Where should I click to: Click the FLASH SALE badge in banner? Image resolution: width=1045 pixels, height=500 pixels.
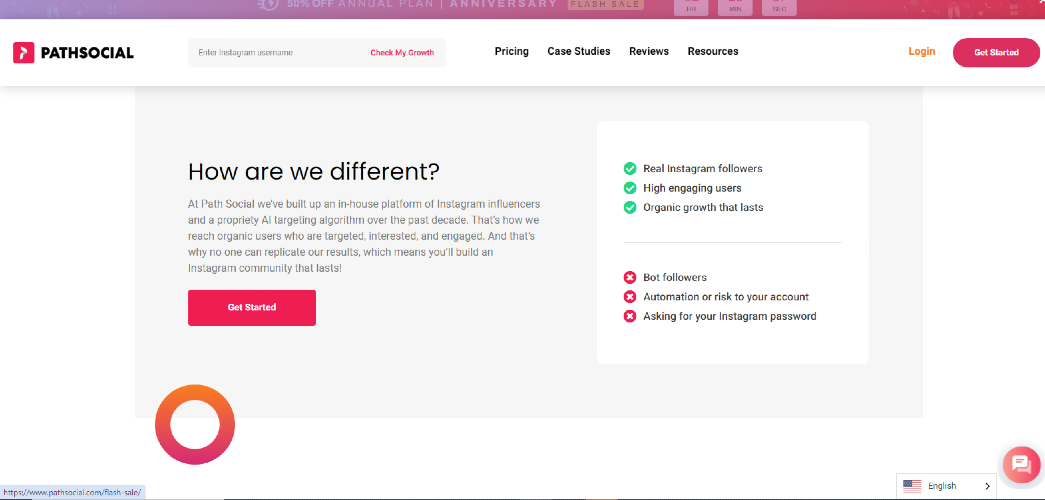(606, 4)
